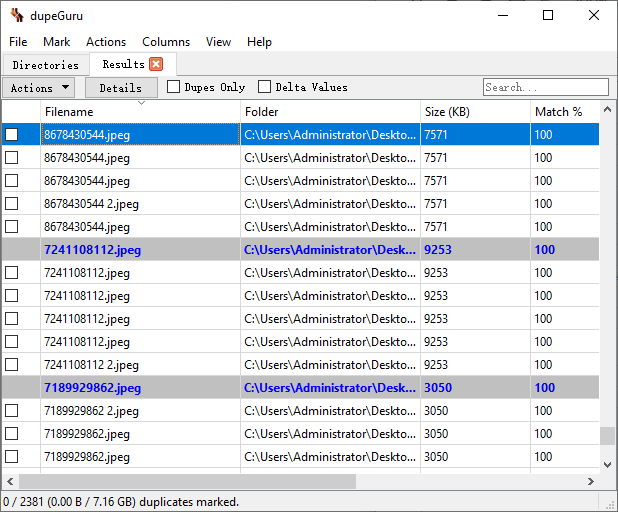Click the horizontal scrollbar right arrow
The width and height of the screenshot is (618, 512).
(x=592, y=481)
